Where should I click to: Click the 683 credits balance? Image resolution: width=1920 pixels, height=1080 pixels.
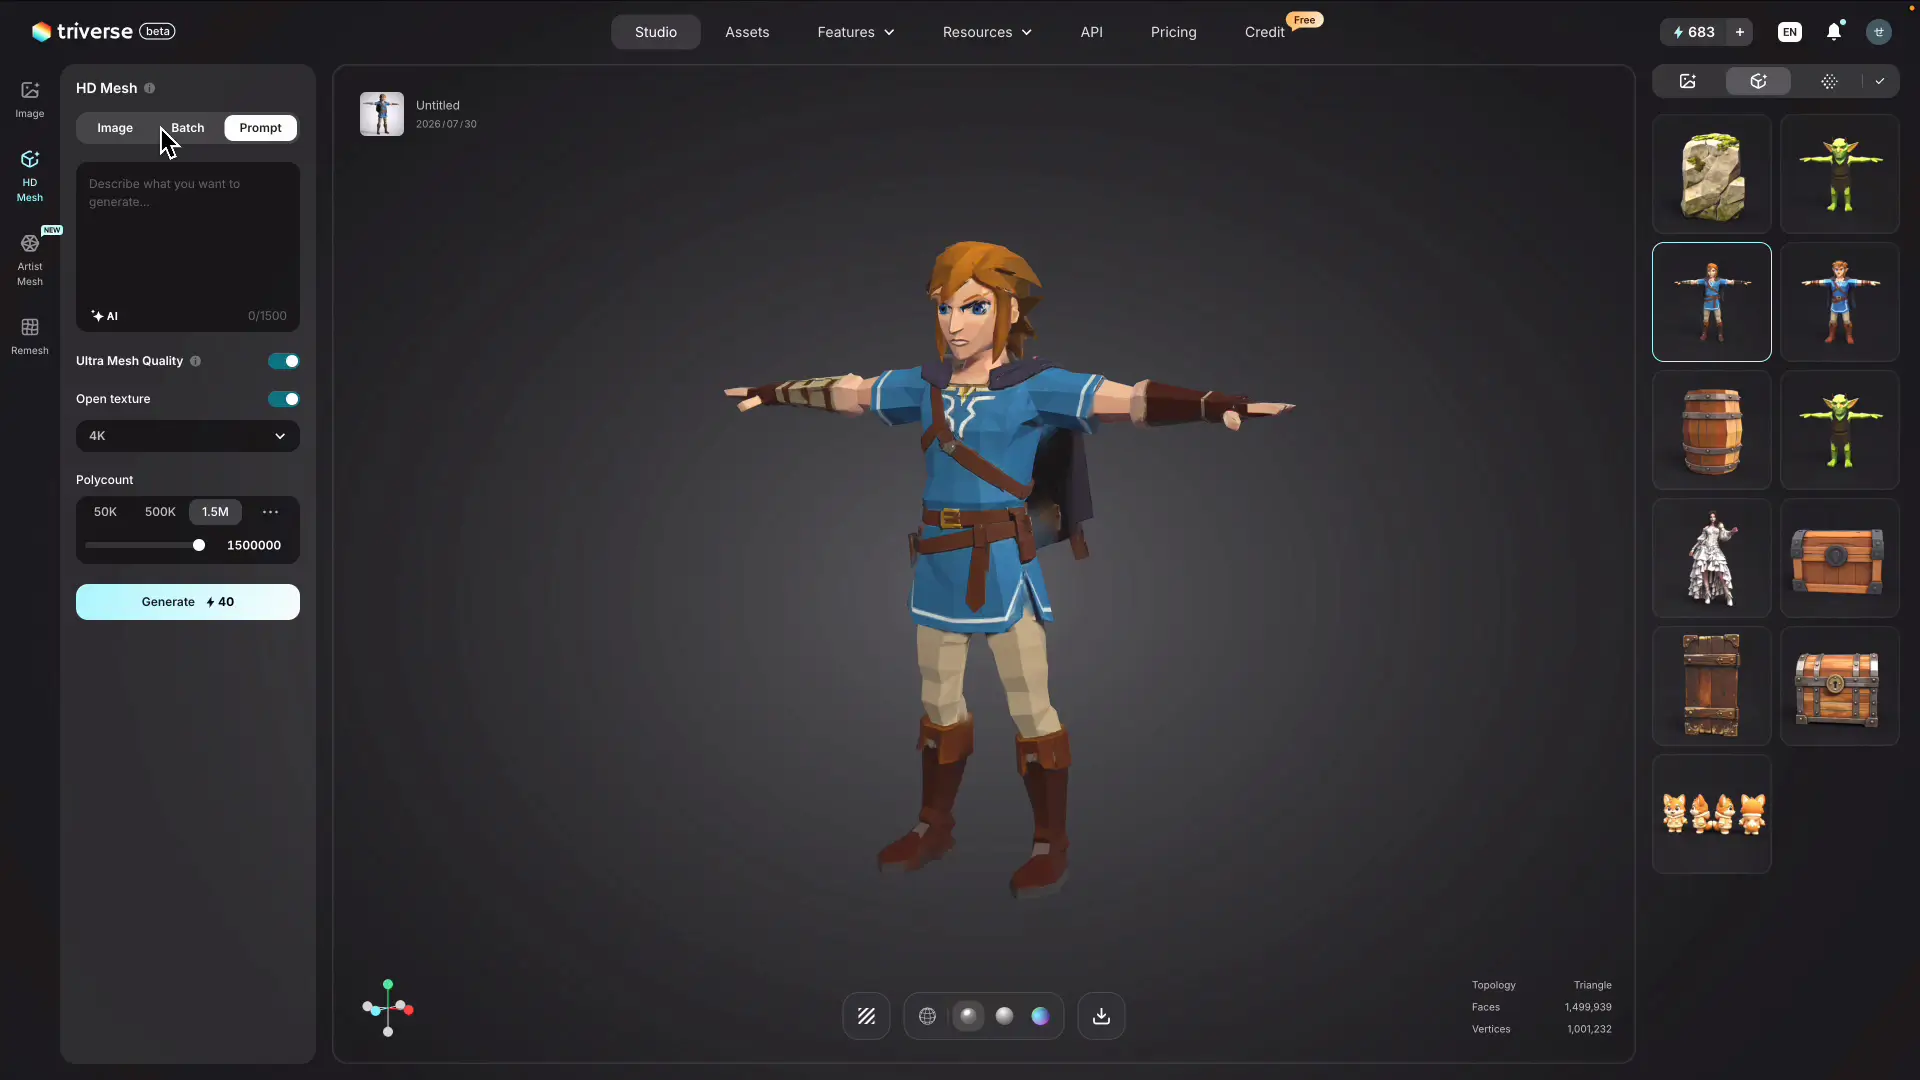1694,32
